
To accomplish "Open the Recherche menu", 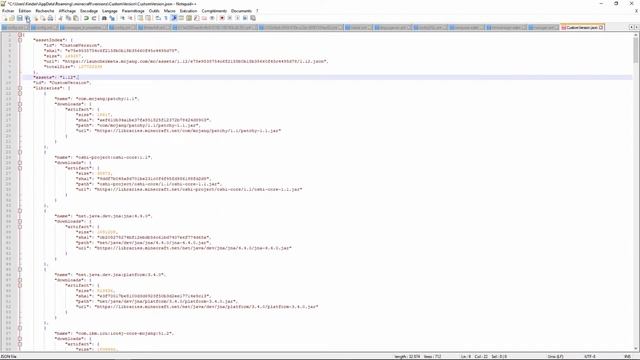I will [x=45, y=11].
